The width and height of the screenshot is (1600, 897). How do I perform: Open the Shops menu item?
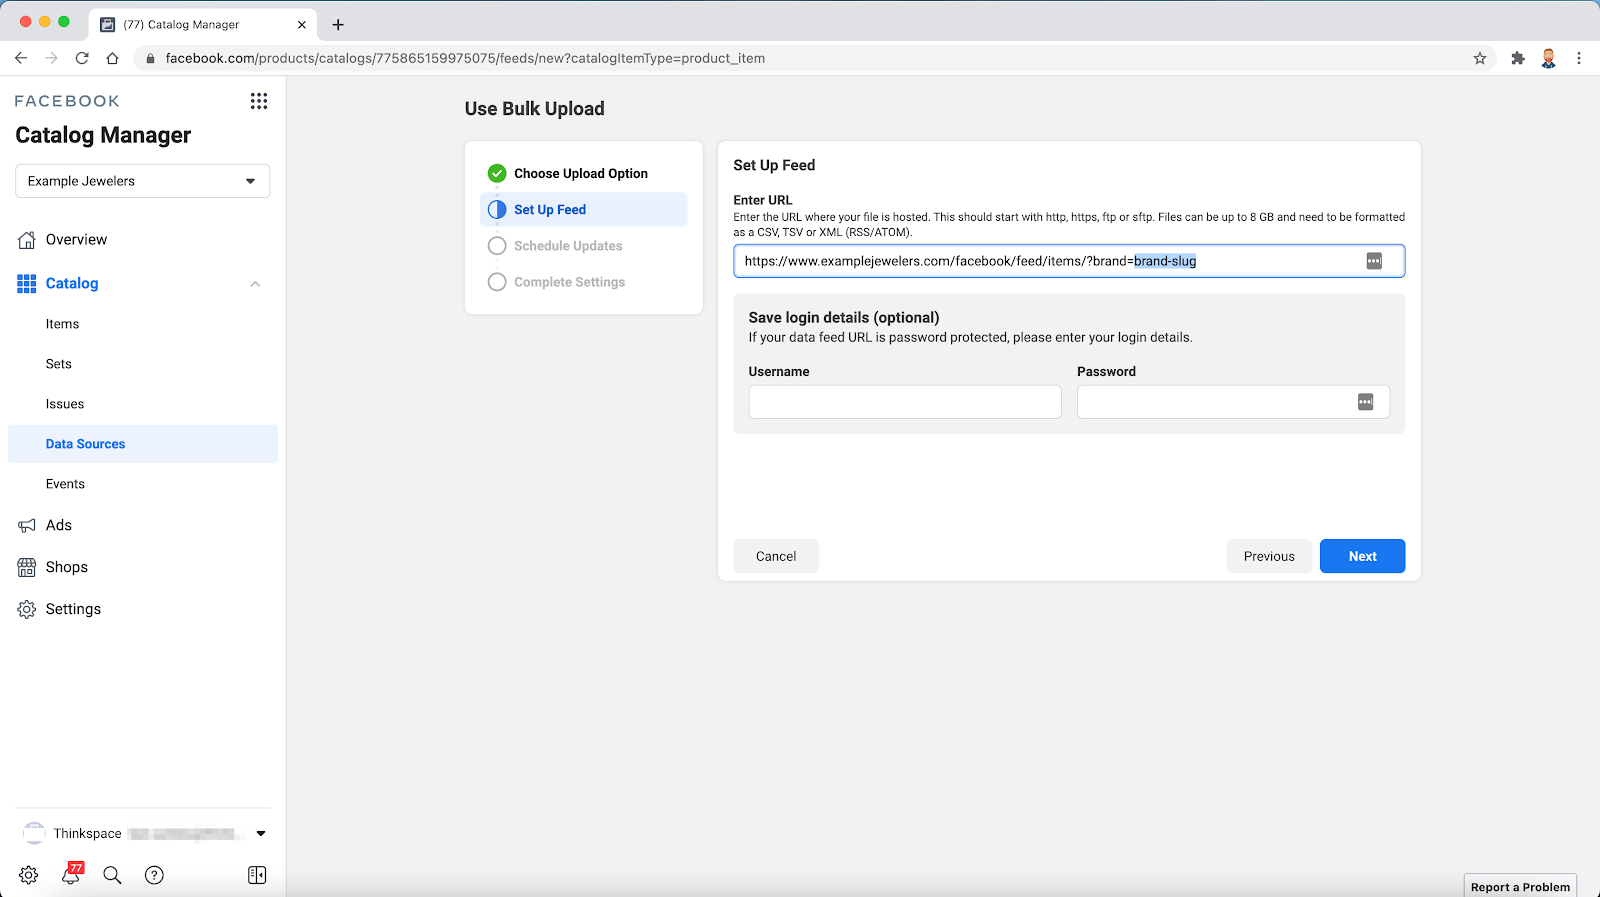tap(67, 567)
